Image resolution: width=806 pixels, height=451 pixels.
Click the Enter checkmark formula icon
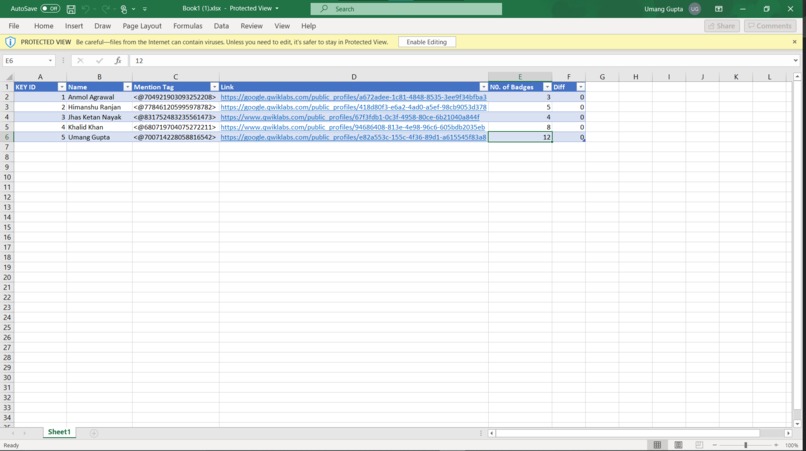click(99, 61)
